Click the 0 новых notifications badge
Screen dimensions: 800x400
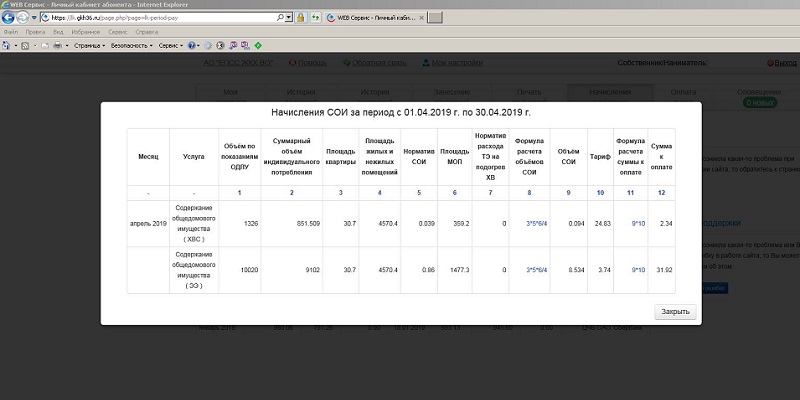click(760, 103)
